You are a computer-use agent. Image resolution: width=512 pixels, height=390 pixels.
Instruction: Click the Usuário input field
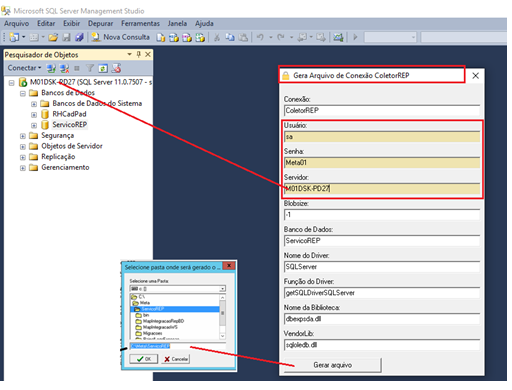click(x=382, y=137)
